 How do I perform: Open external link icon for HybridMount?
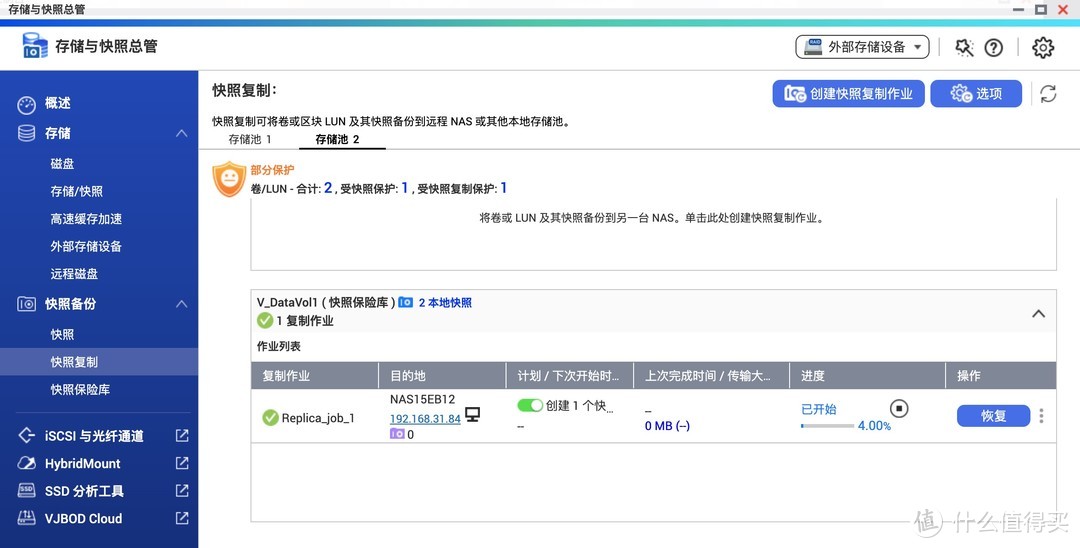pos(182,463)
